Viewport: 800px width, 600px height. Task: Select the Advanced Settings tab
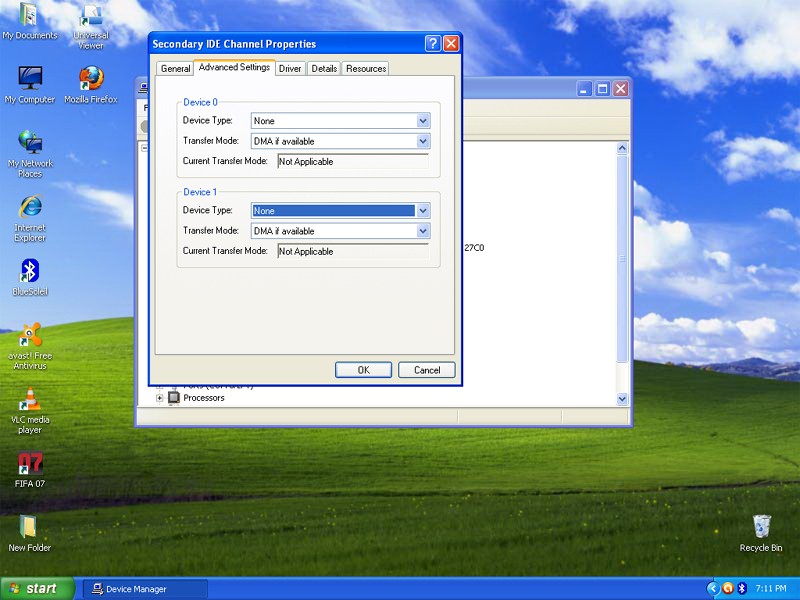[234, 67]
